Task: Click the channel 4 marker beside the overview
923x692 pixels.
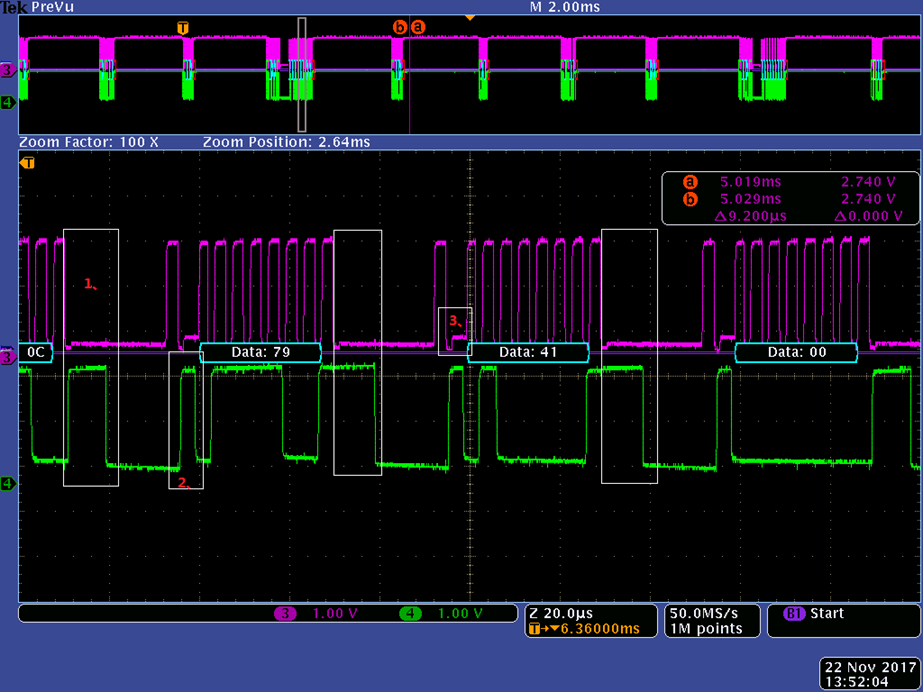Action: (7, 103)
